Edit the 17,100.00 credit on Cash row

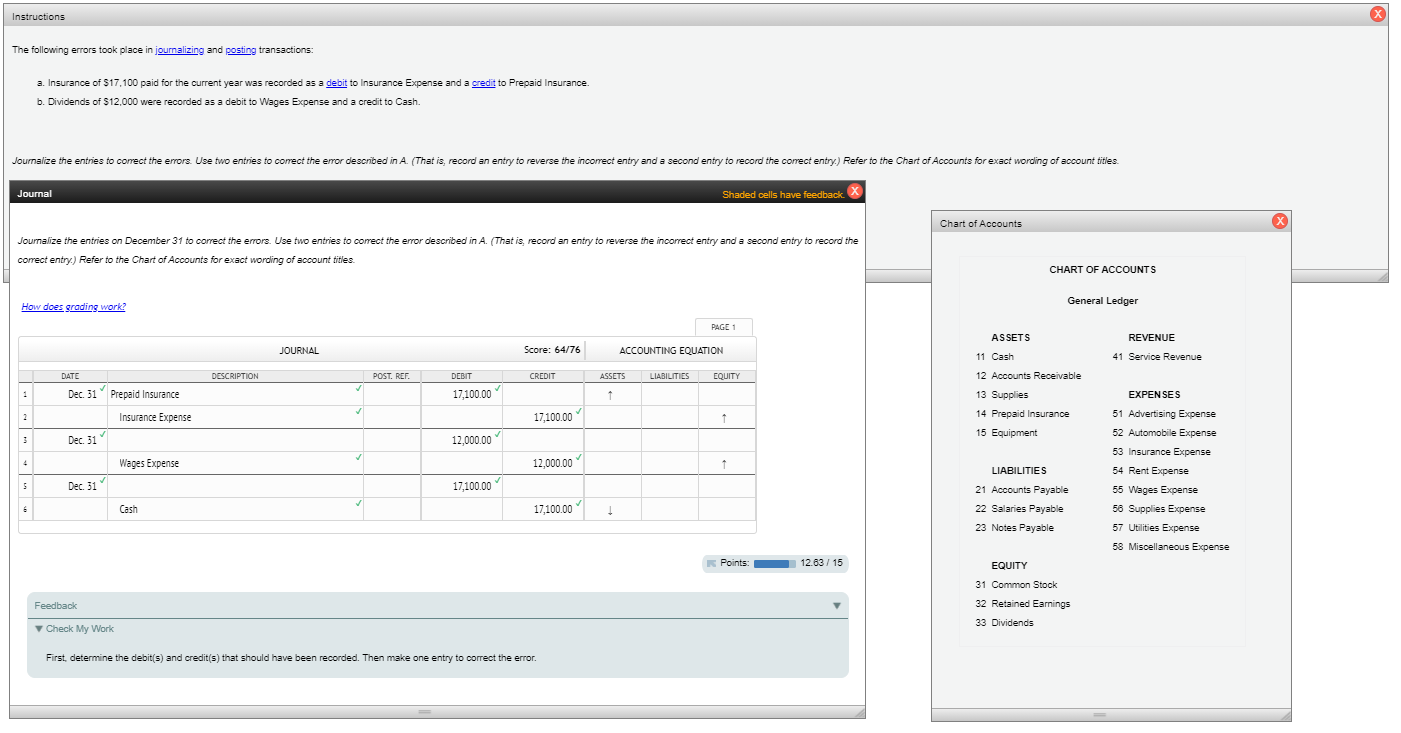pos(543,509)
